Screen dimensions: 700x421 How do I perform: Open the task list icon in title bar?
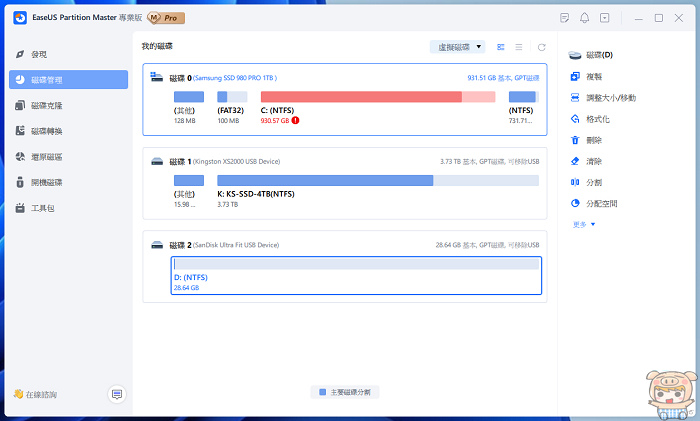(564, 18)
